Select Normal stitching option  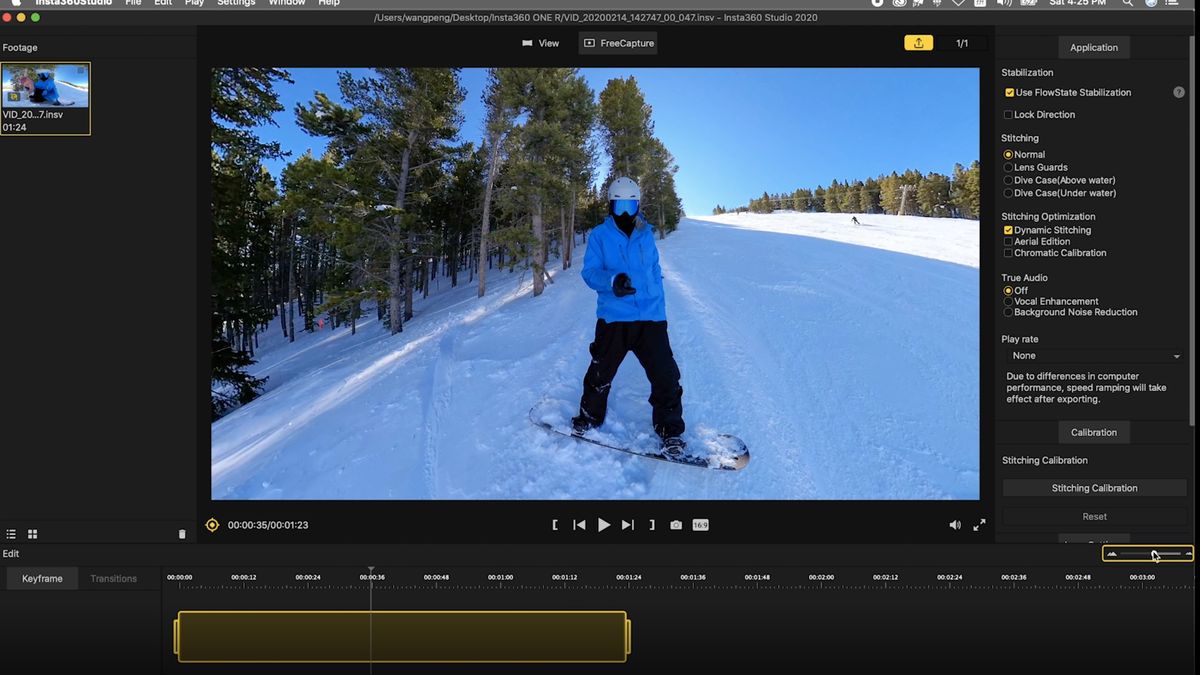(x=1008, y=155)
